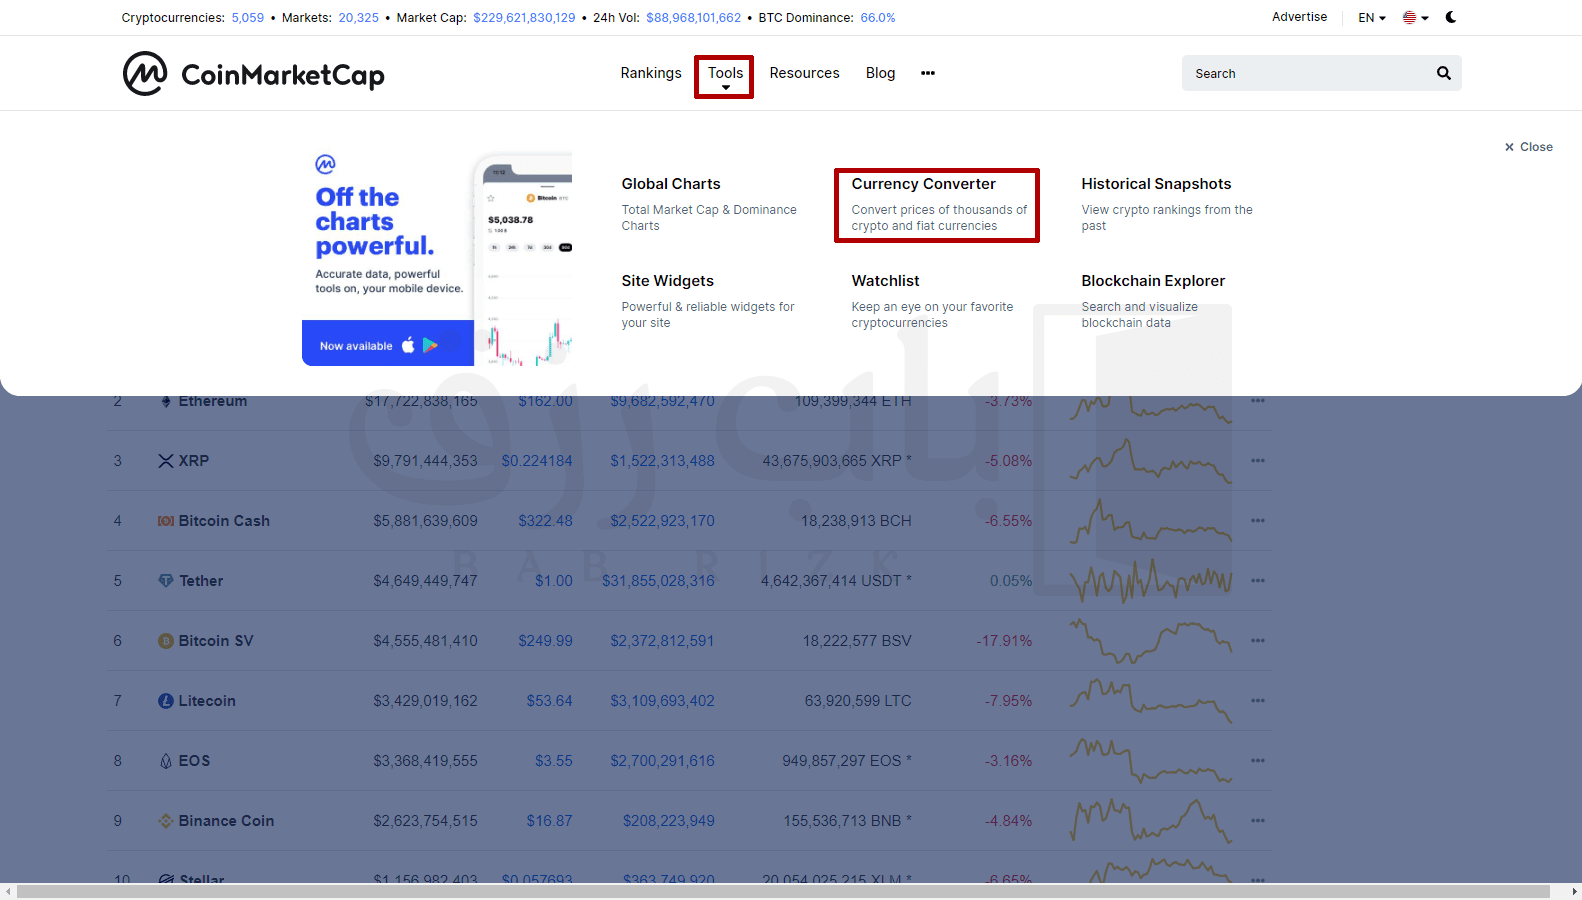Click BTC Dominance 66.0%
This screenshot has height=900, width=1582.
pyautogui.click(x=878, y=18)
